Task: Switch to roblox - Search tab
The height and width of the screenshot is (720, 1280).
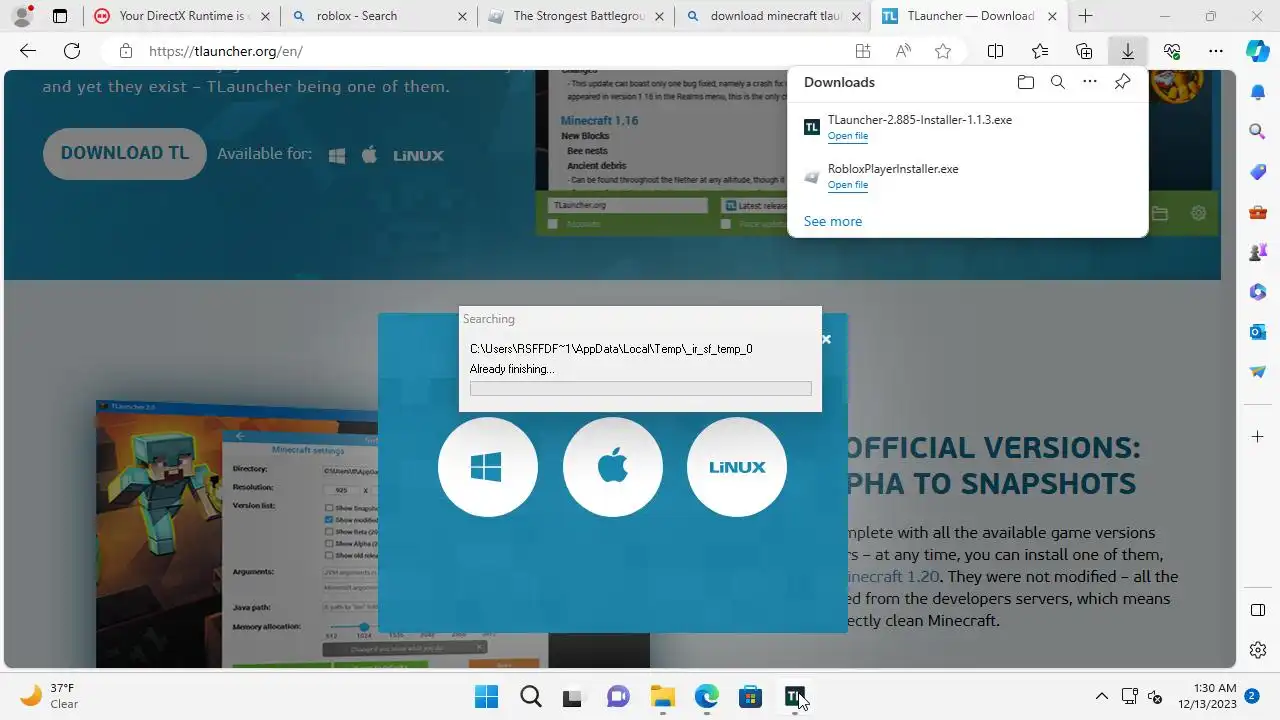Action: point(378,16)
